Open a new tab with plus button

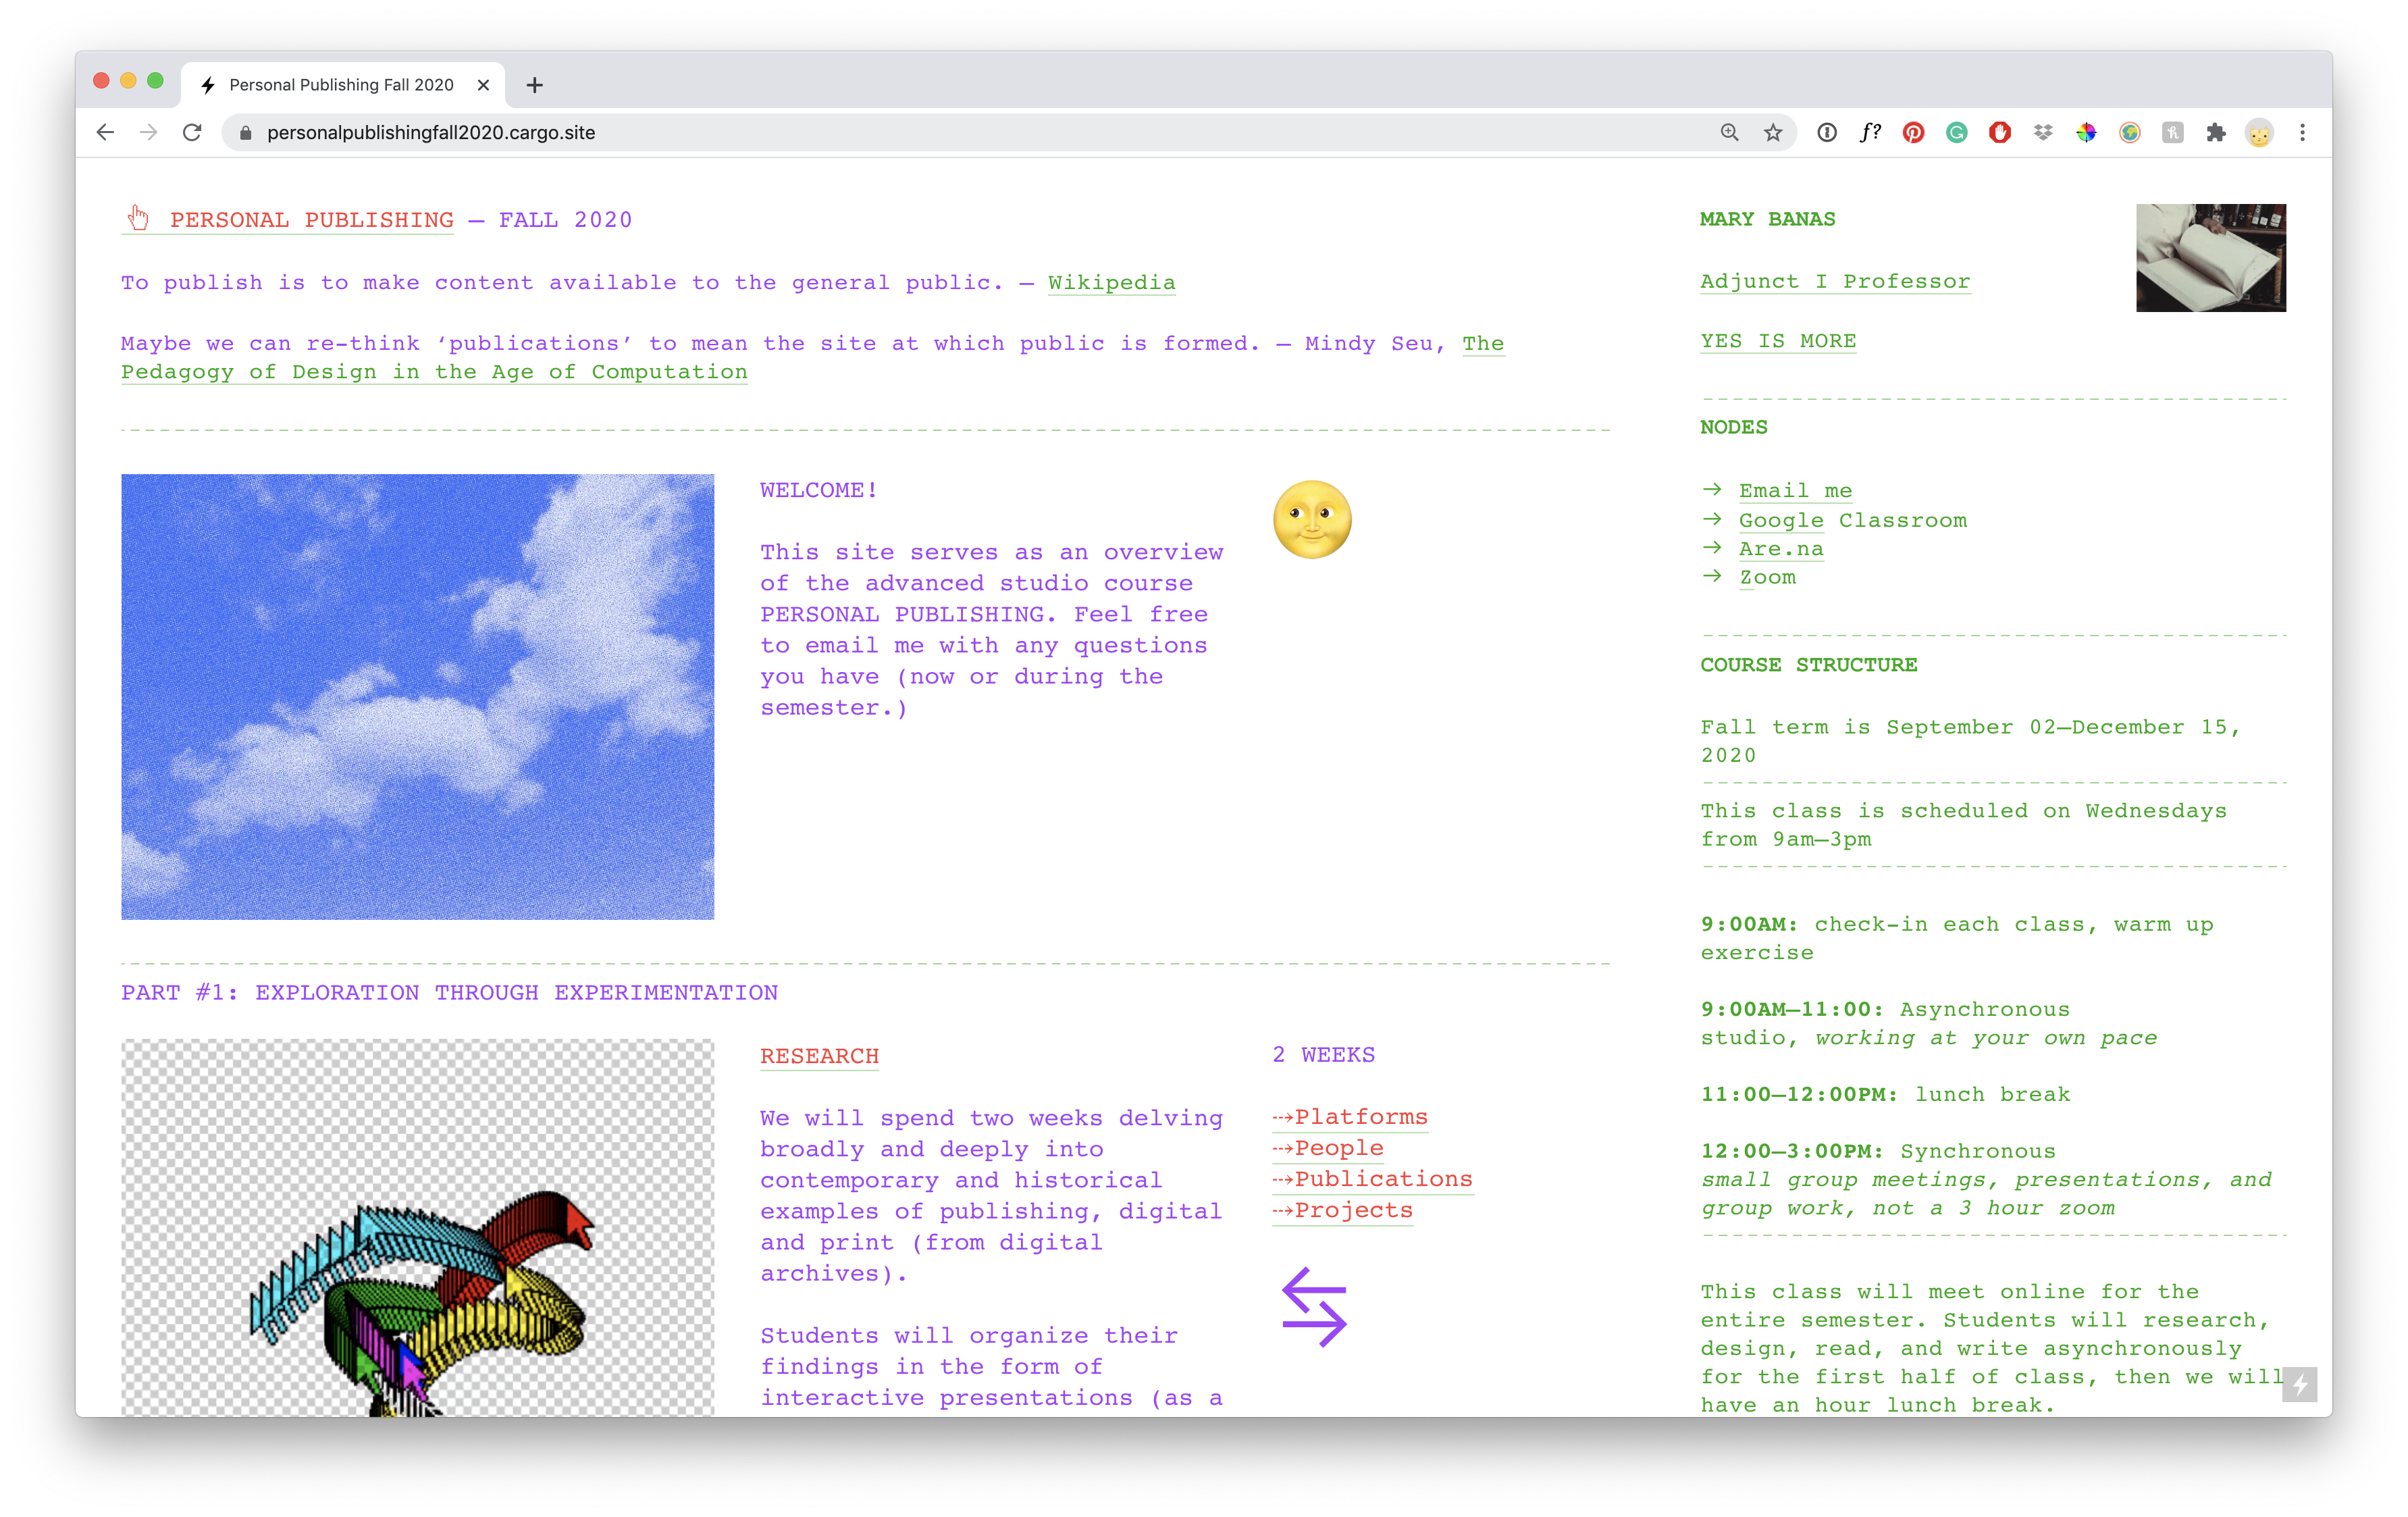click(x=535, y=85)
